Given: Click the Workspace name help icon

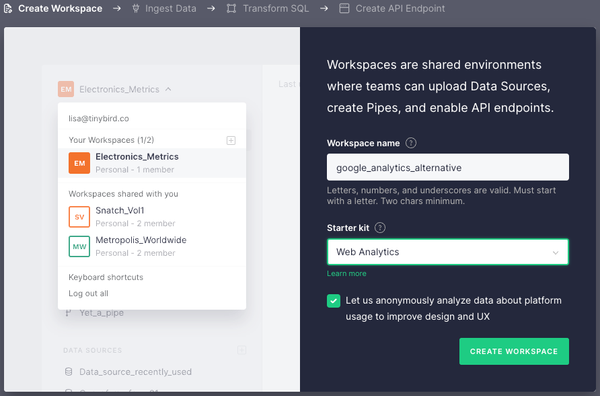Looking at the screenshot, I should coord(411,143).
